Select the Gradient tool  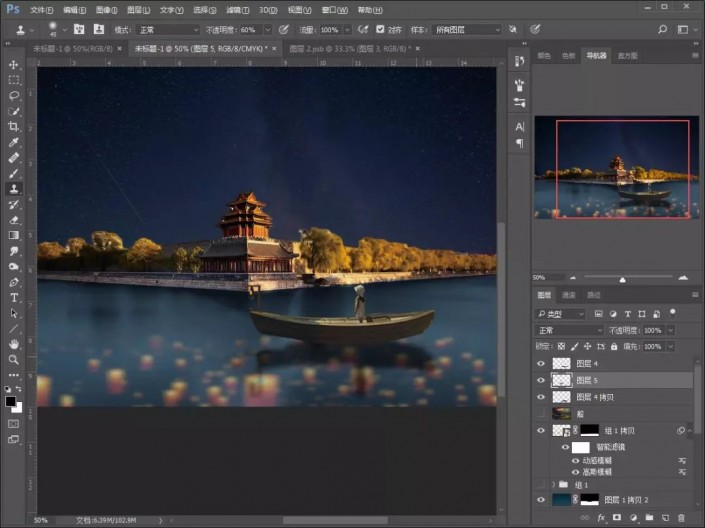click(x=13, y=235)
